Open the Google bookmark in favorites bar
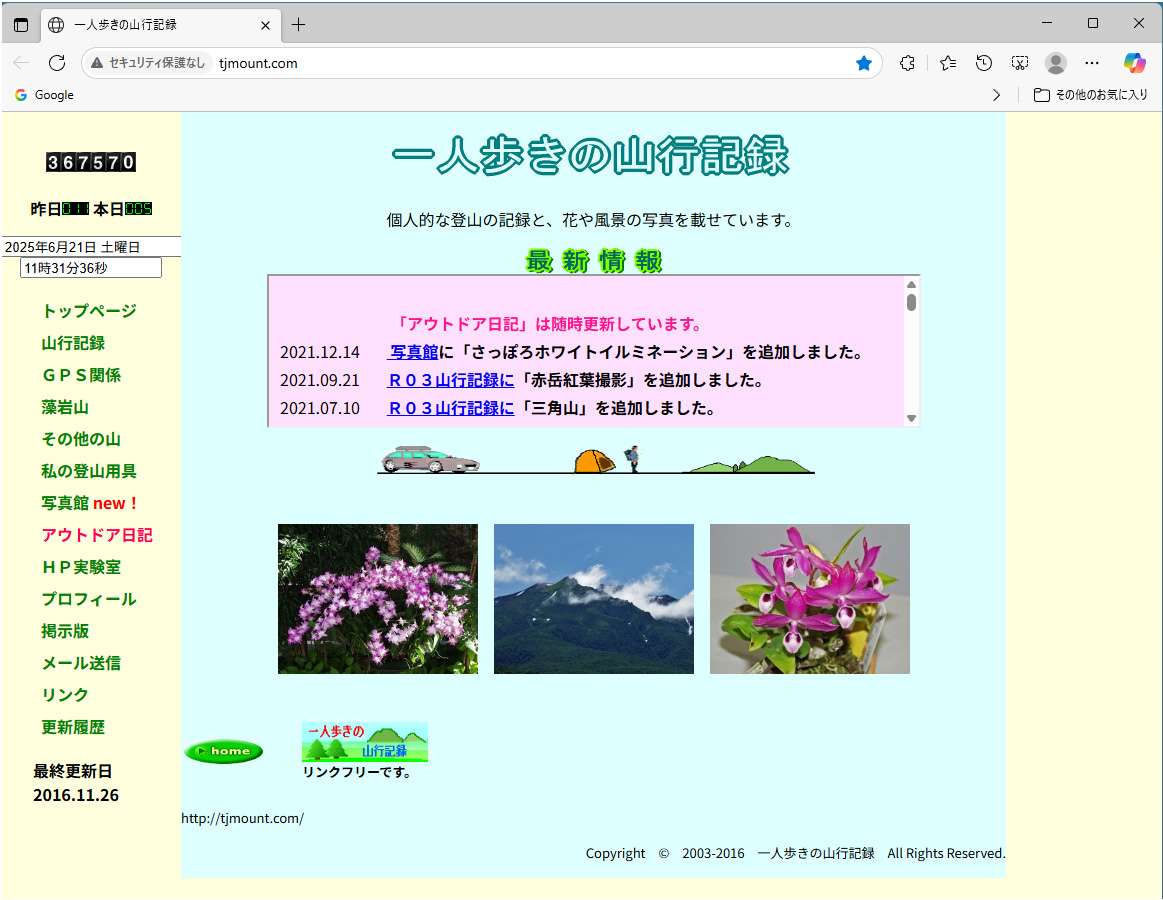This screenshot has height=900, width=1163. tap(44, 95)
